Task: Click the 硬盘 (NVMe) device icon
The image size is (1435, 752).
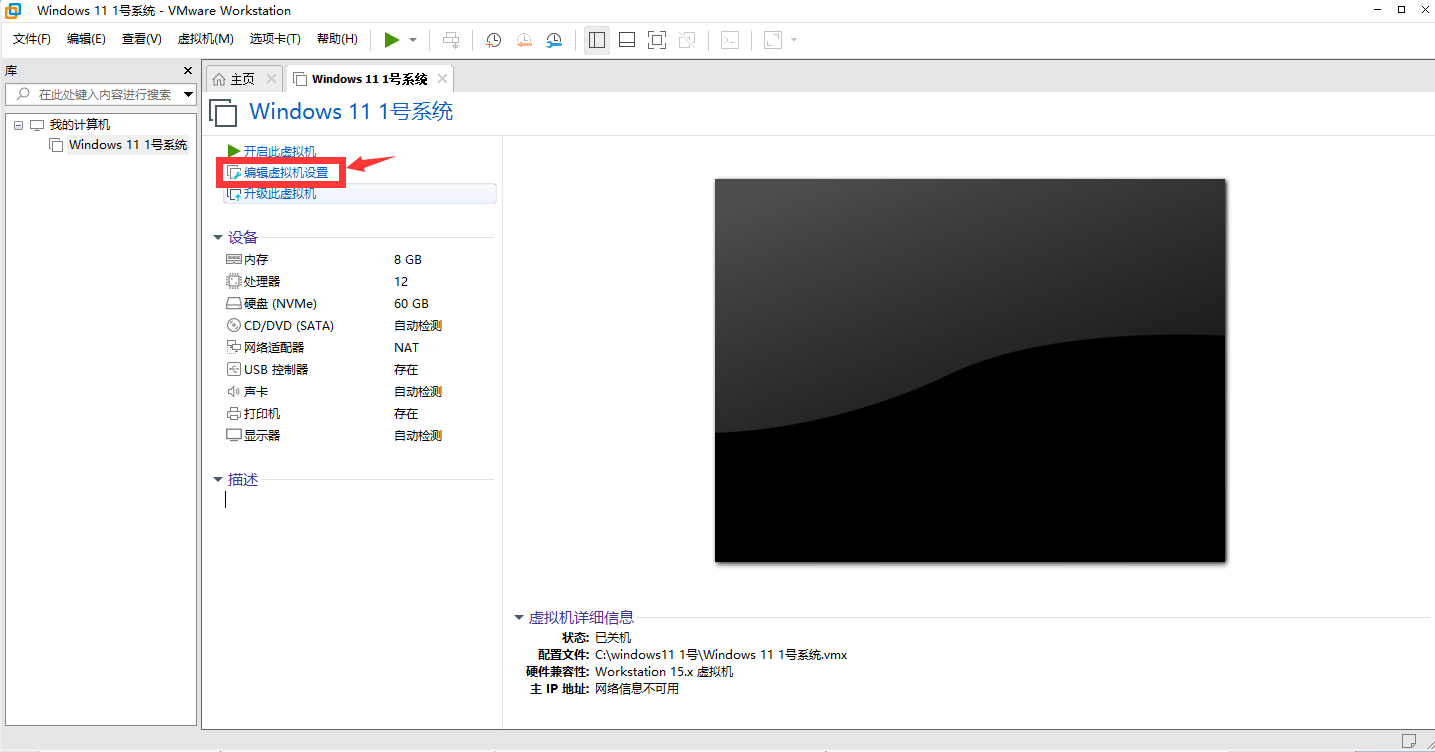Action: point(234,304)
